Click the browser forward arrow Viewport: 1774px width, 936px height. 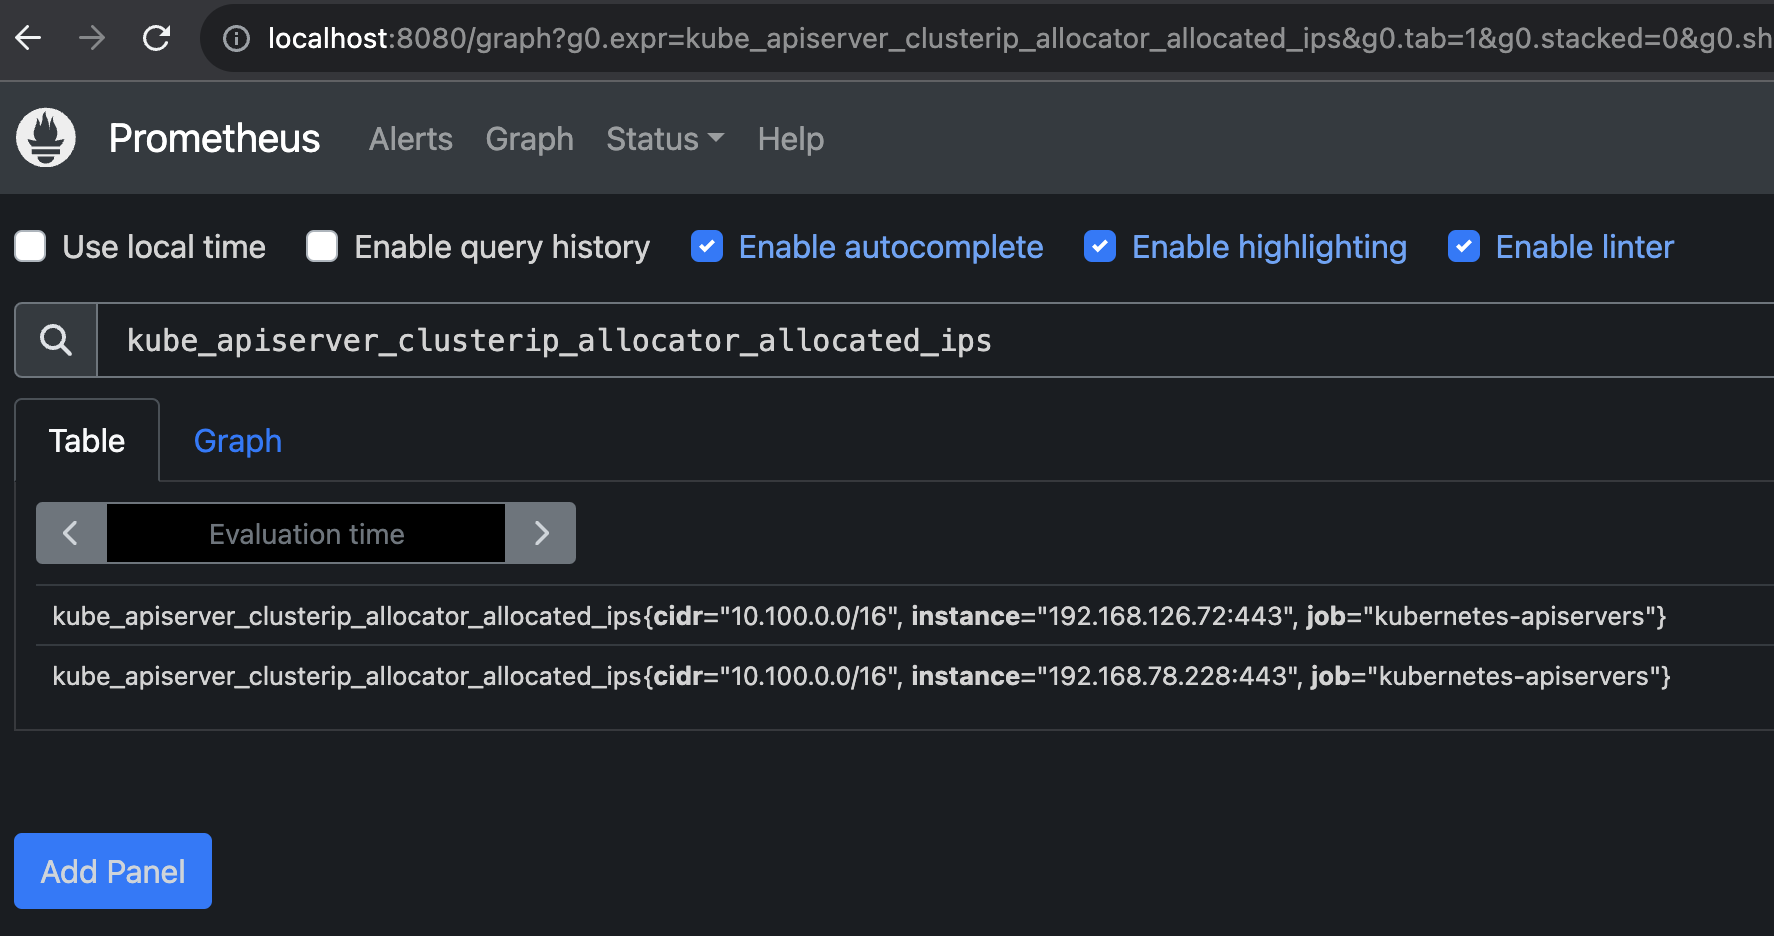pyautogui.click(x=92, y=38)
